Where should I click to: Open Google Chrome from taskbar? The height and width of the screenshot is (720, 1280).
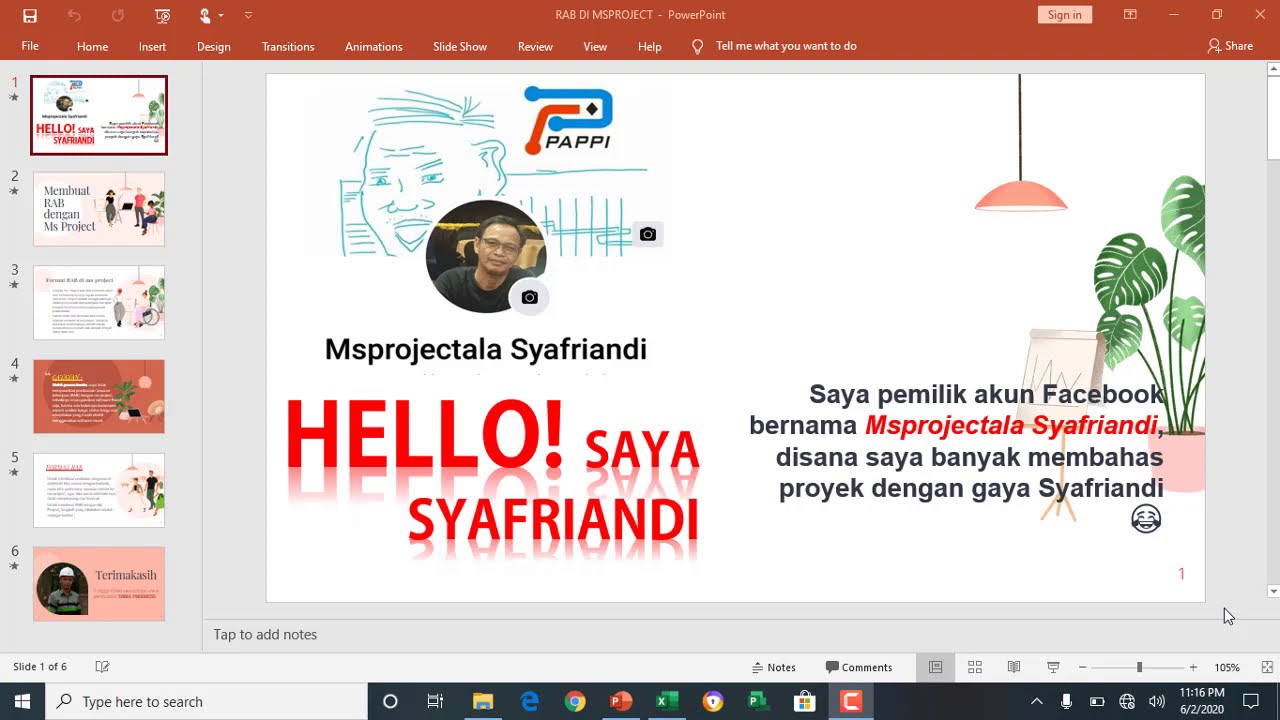click(575, 701)
